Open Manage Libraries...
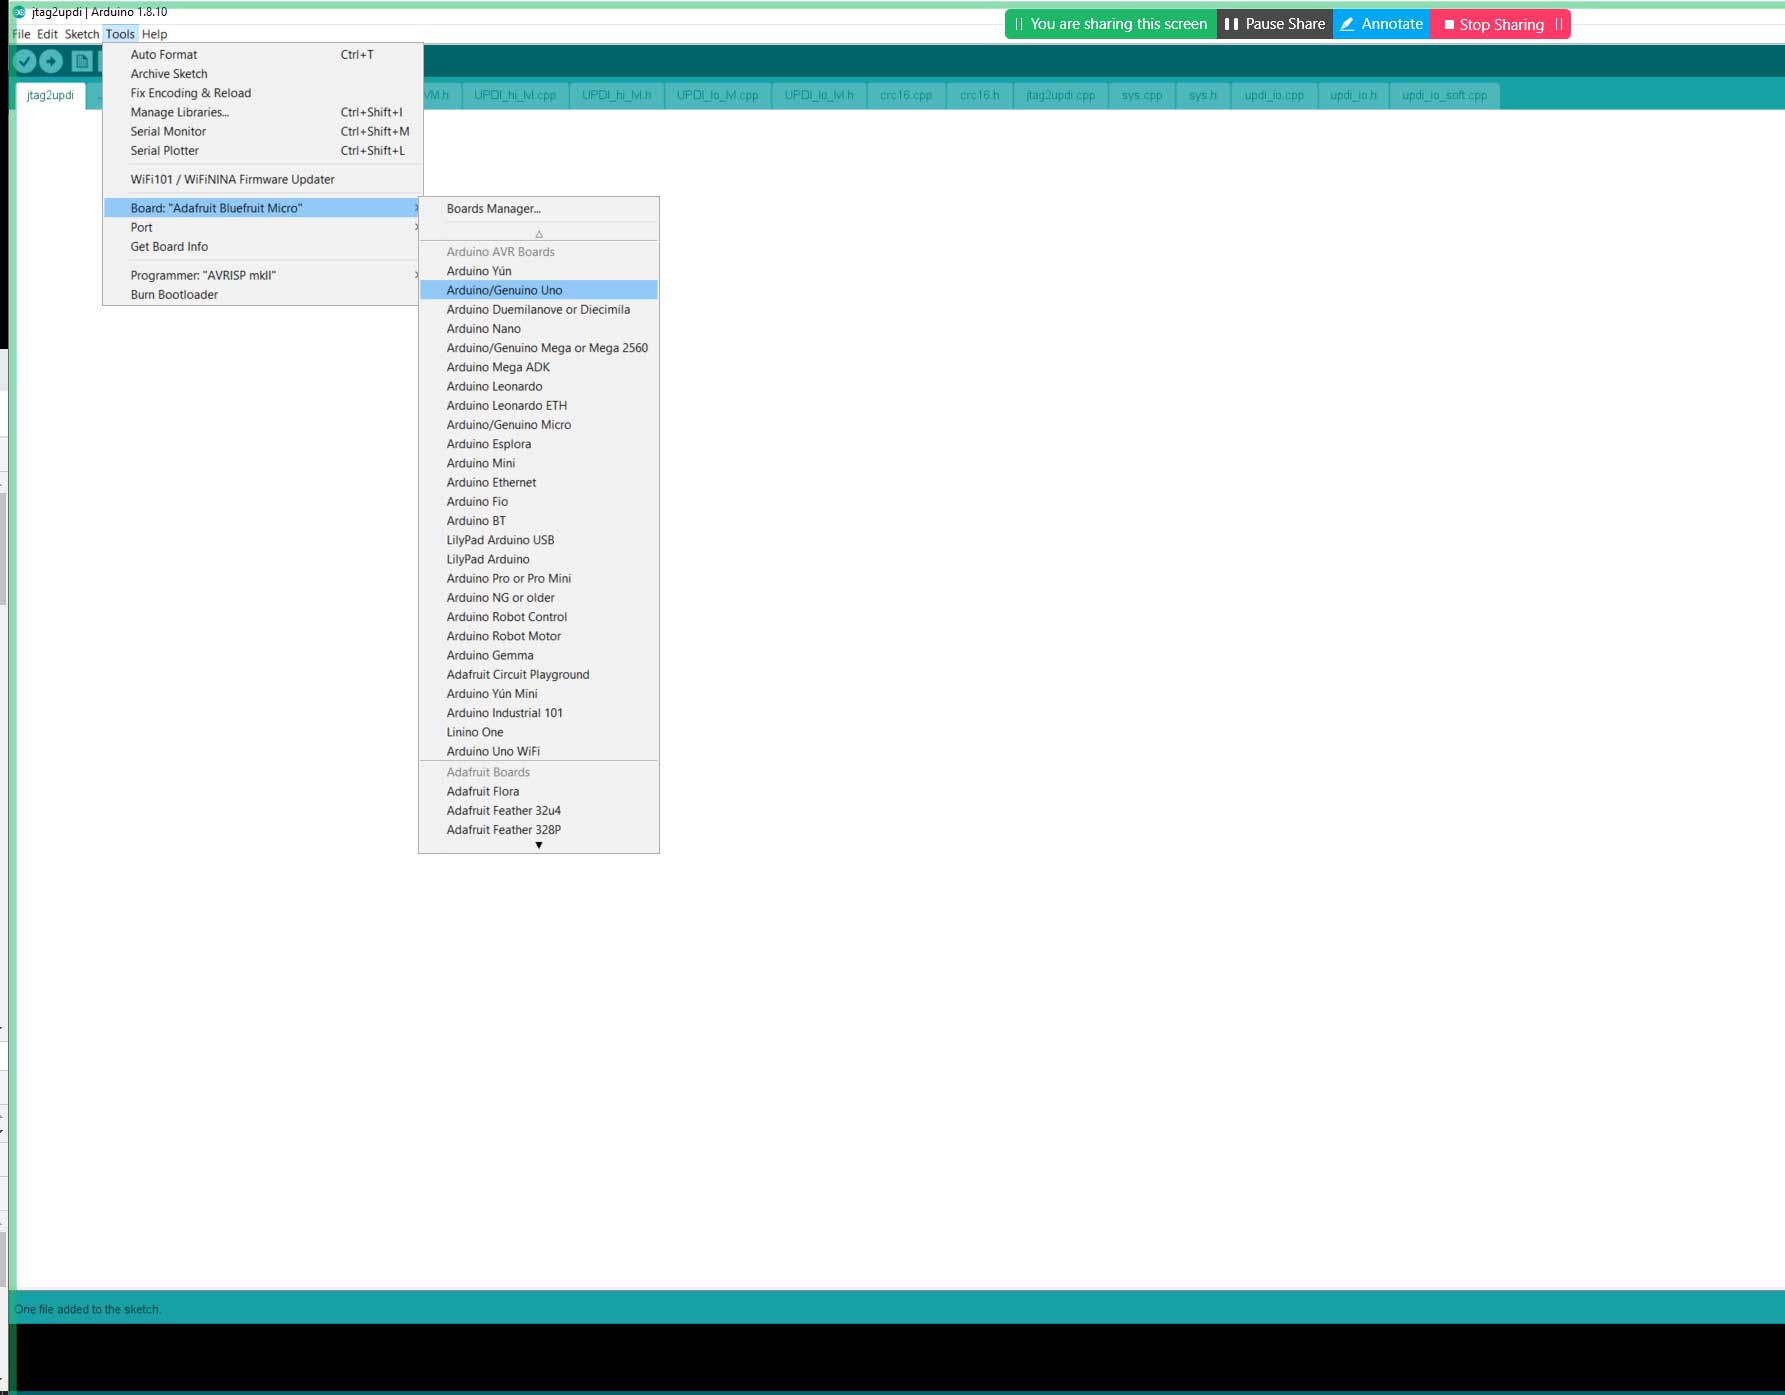Image resolution: width=1785 pixels, height=1395 pixels. pyautogui.click(x=263, y=112)
